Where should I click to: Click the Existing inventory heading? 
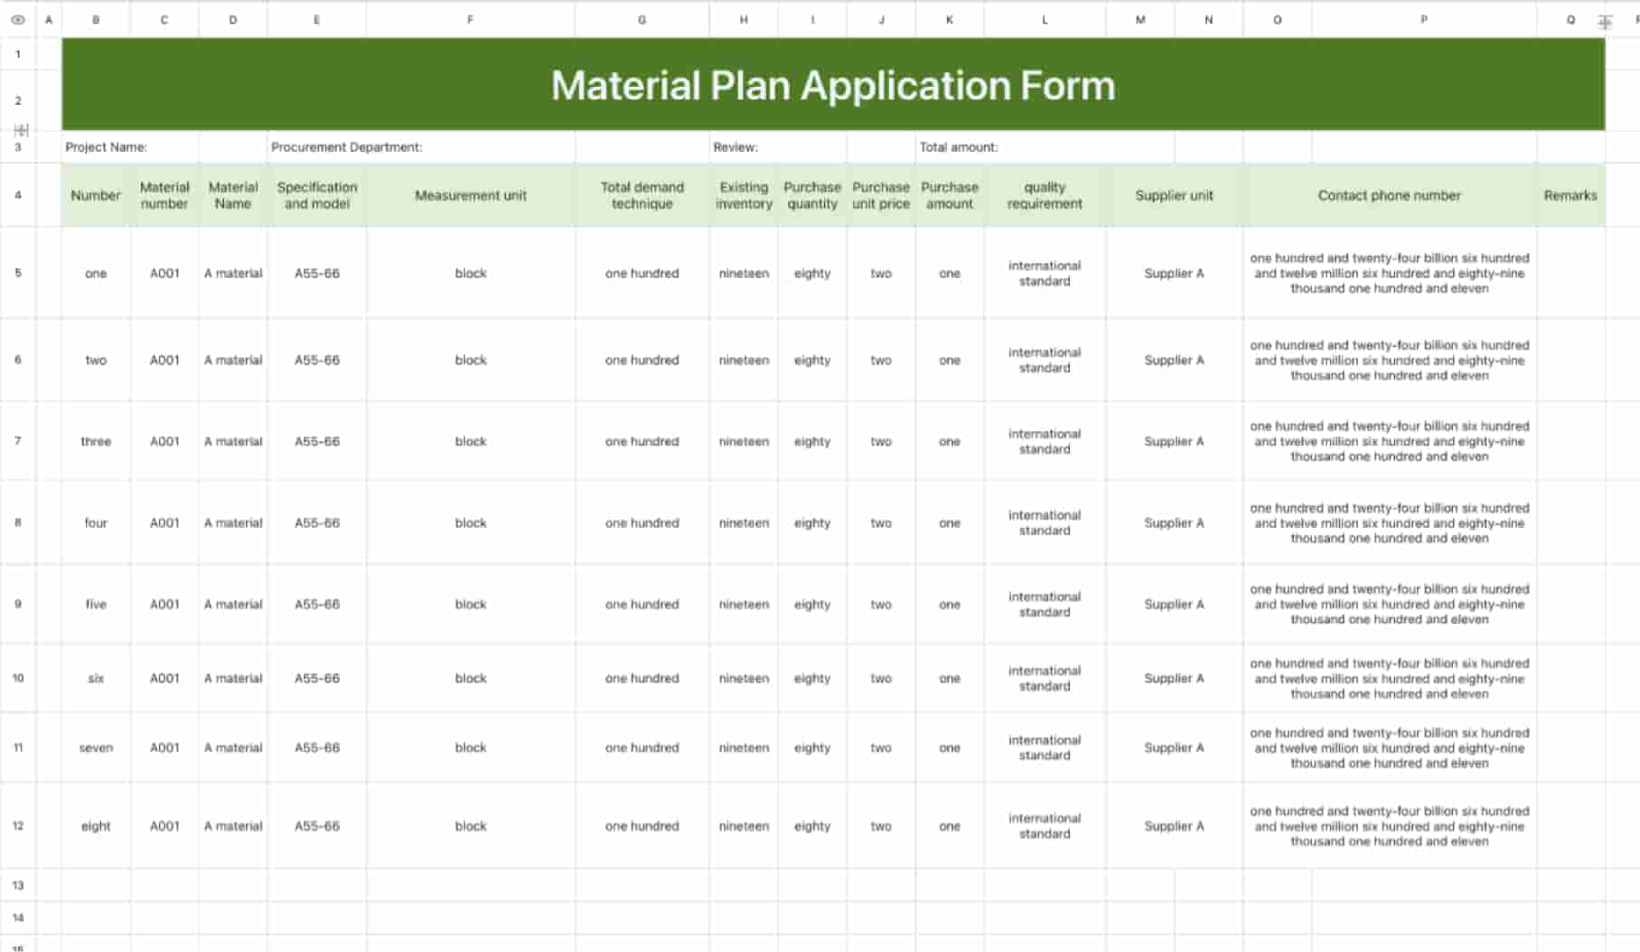pyautogui.click(x=744, y=195)
